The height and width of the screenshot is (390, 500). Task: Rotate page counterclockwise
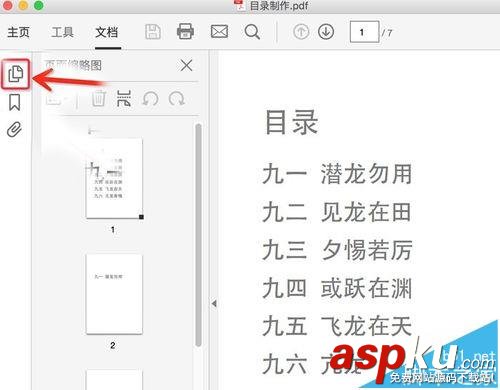pyautogui.click(x=150, y=99)
